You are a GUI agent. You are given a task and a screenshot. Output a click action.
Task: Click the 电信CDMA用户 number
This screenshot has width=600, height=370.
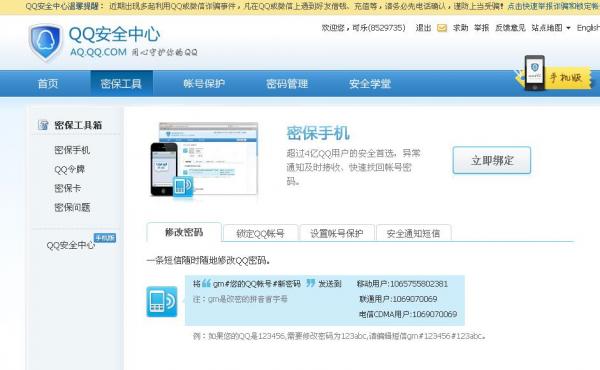pos(408,314)
